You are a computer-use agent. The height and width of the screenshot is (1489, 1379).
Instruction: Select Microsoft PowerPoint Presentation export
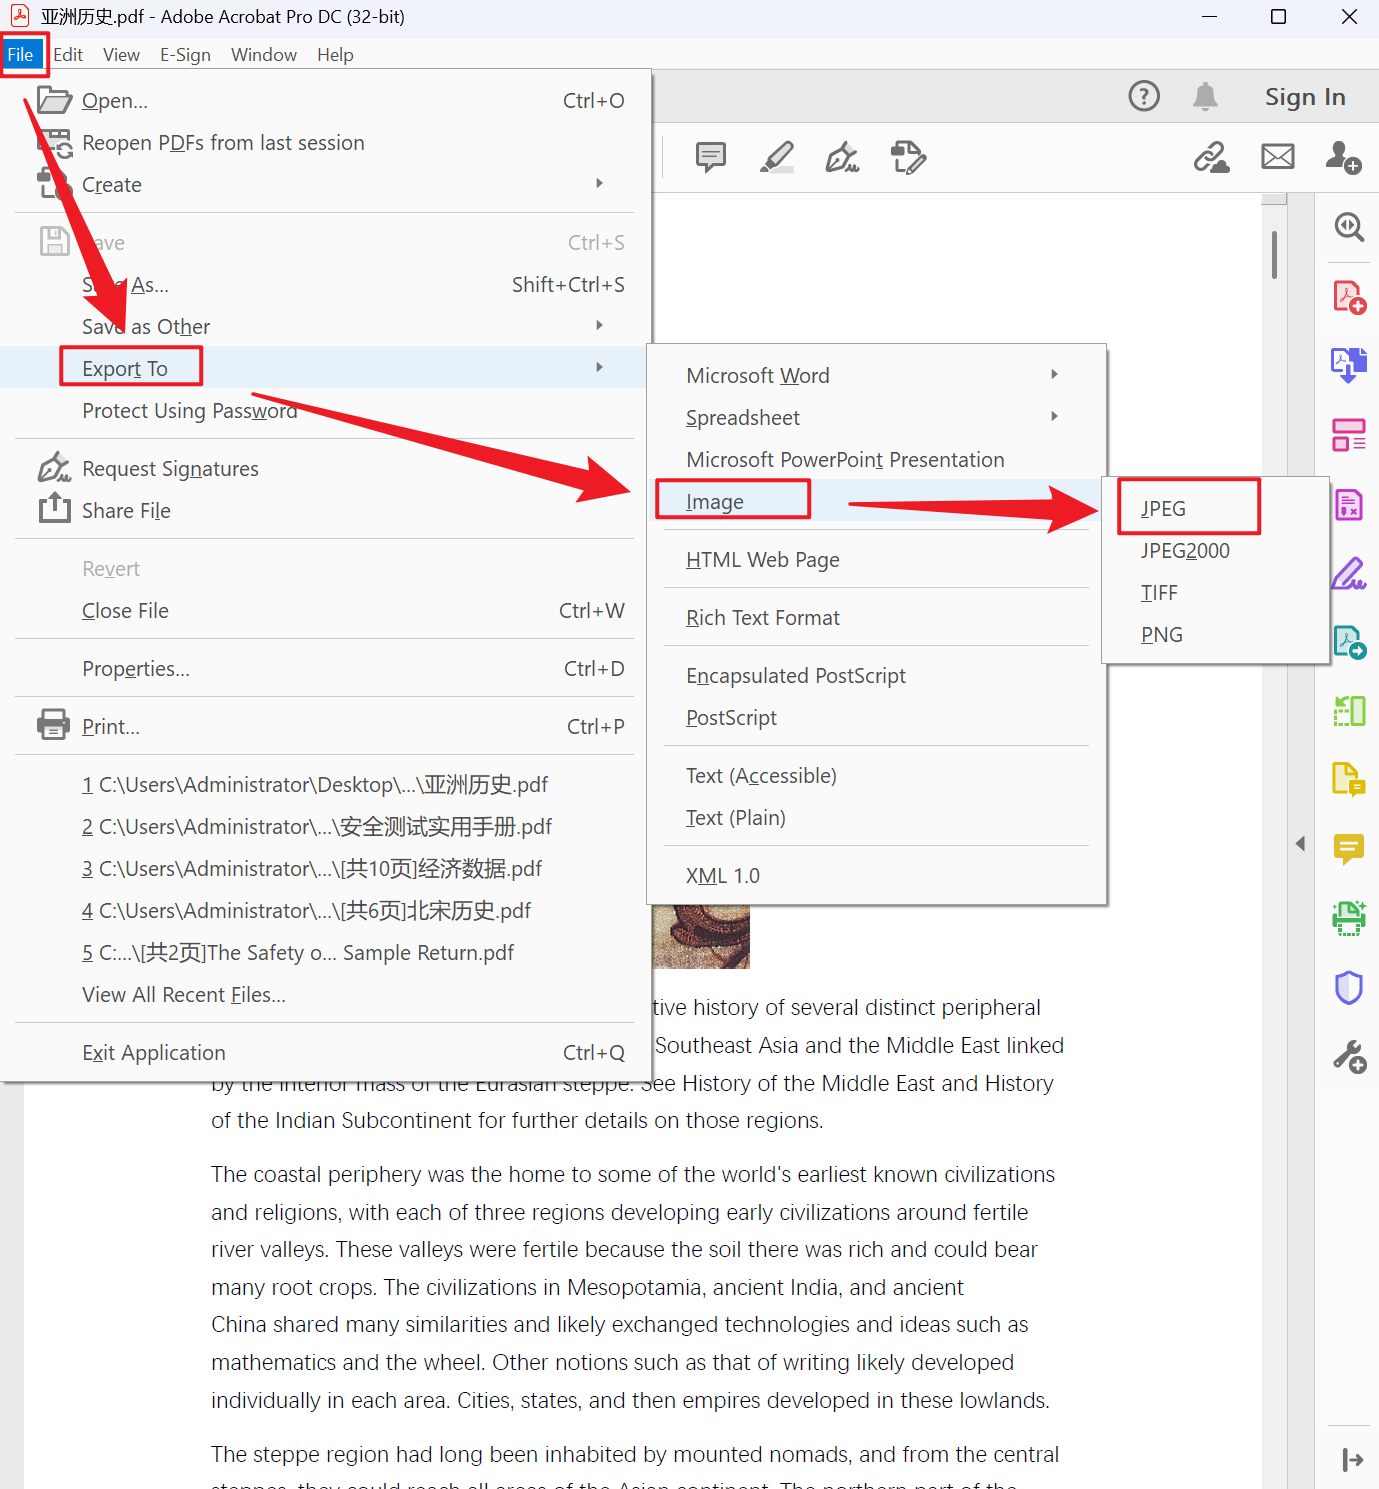(x=876, y=460)
